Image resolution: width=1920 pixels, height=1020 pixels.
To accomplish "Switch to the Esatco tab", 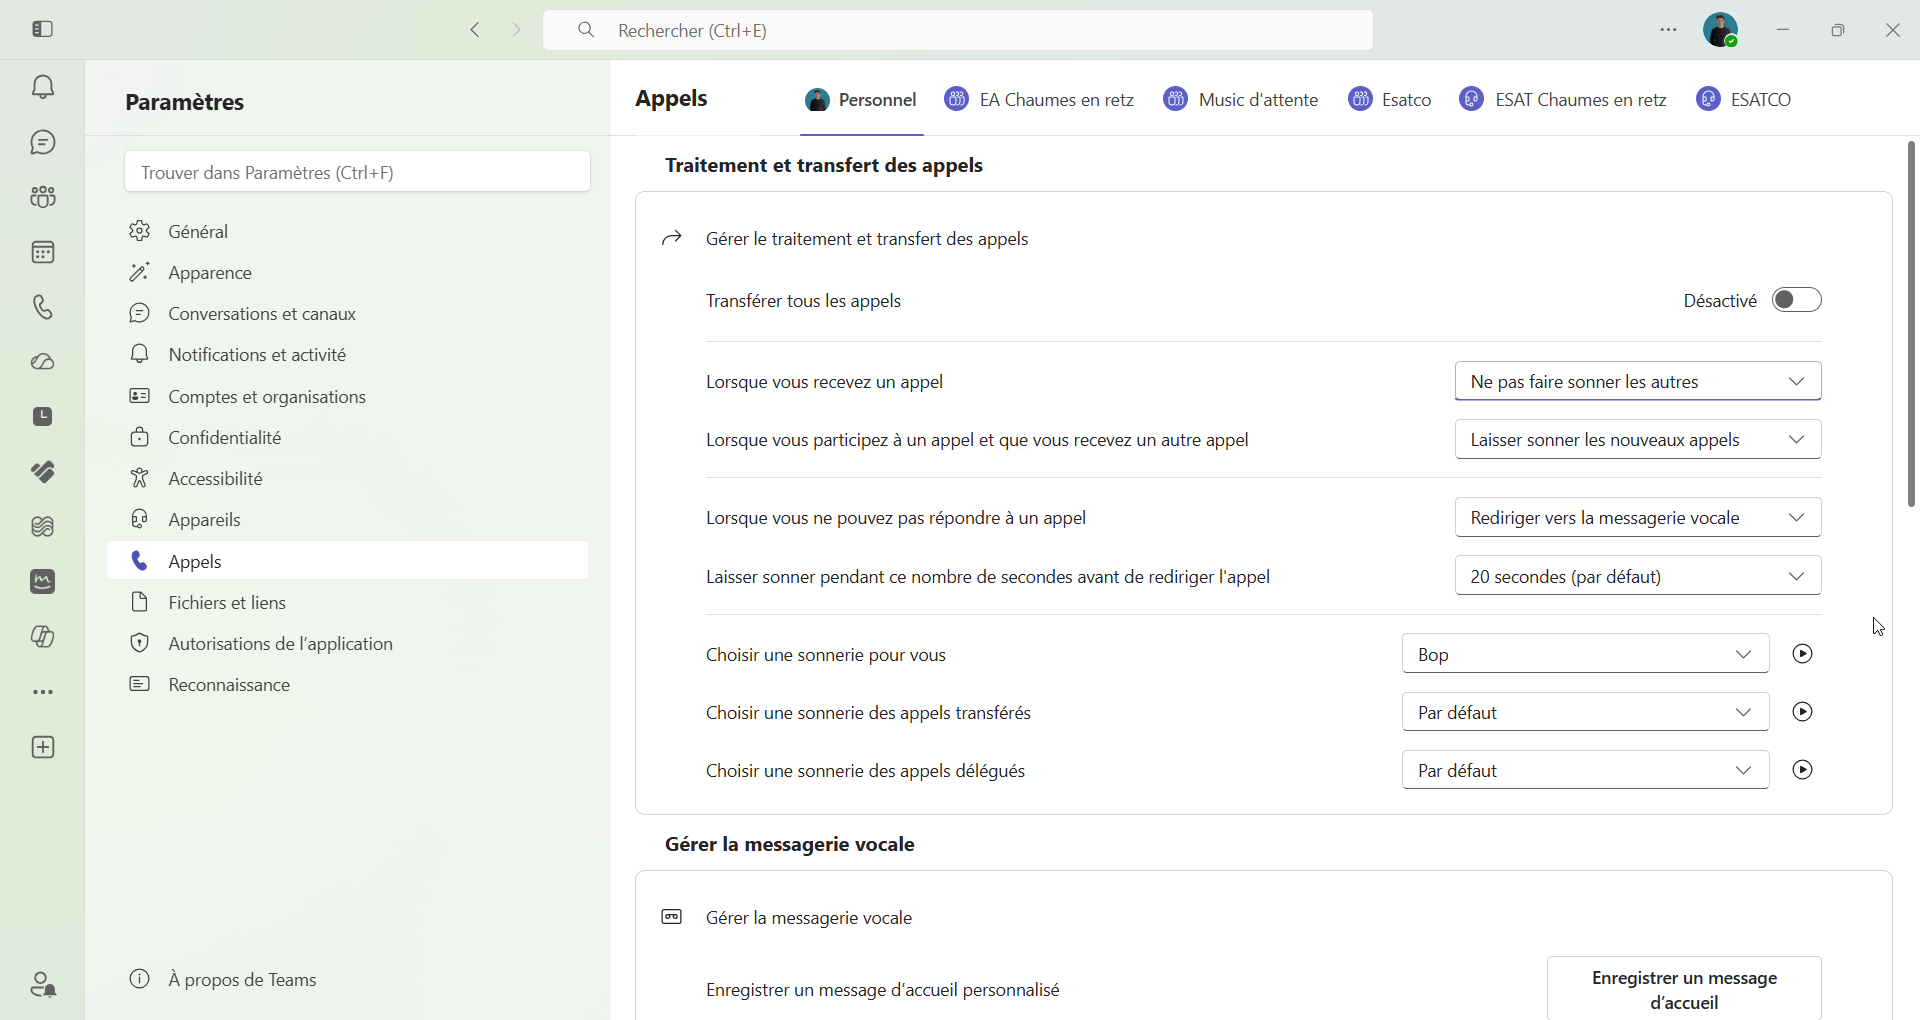I will pyautogui.click(x=1390, y=100).
